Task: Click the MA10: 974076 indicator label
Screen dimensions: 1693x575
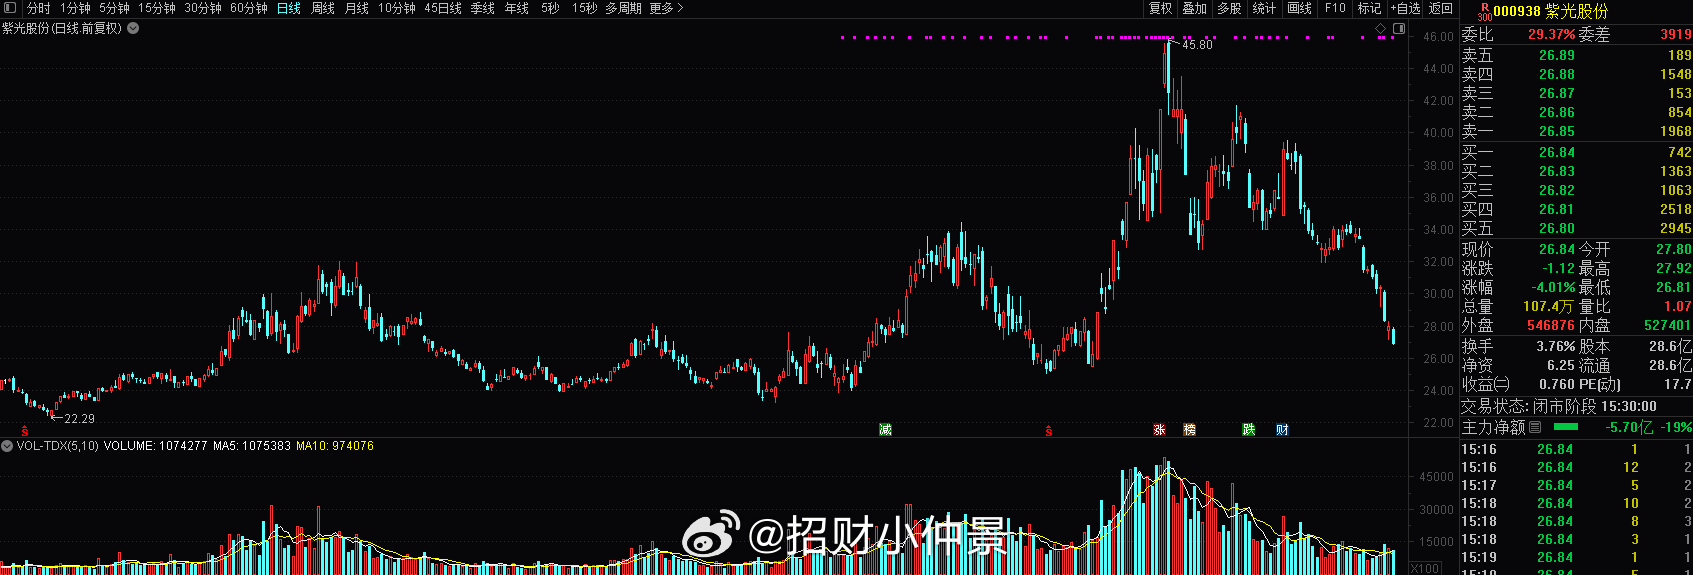Action: coord(335,446)
